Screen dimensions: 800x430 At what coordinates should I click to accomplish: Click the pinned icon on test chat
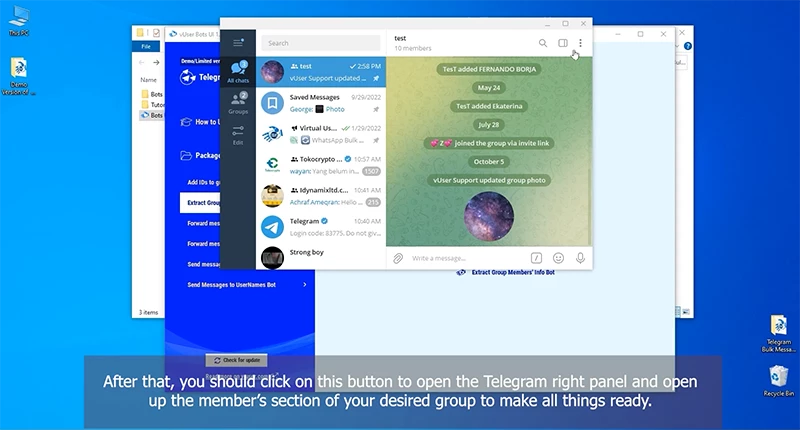click(x=376, y=79)
